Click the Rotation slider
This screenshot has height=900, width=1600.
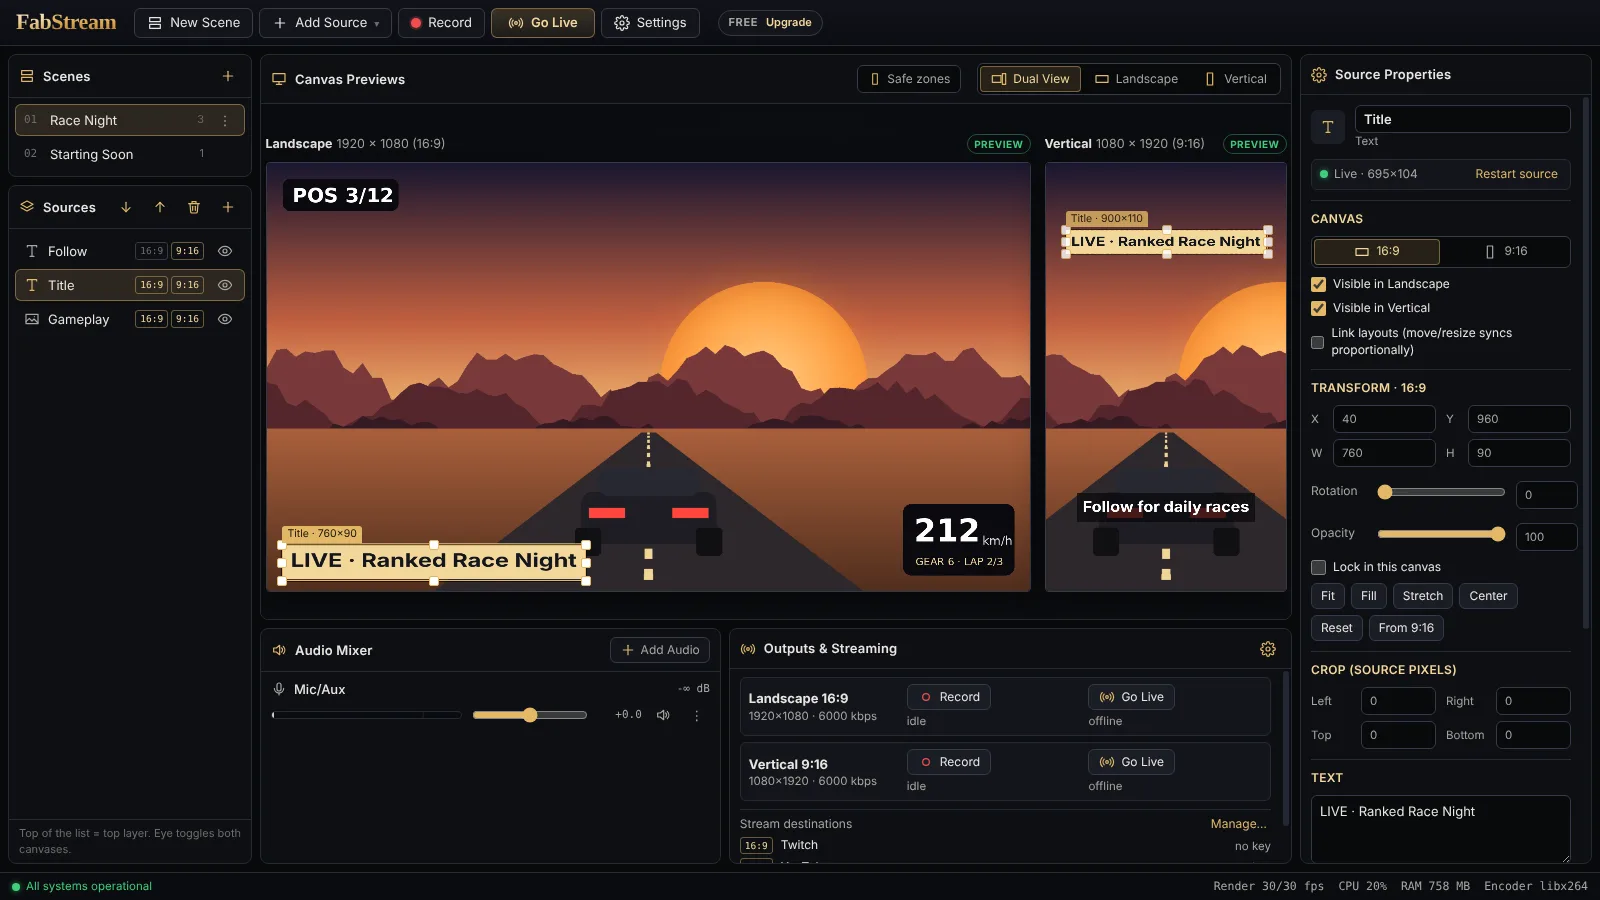point(1441,492)
